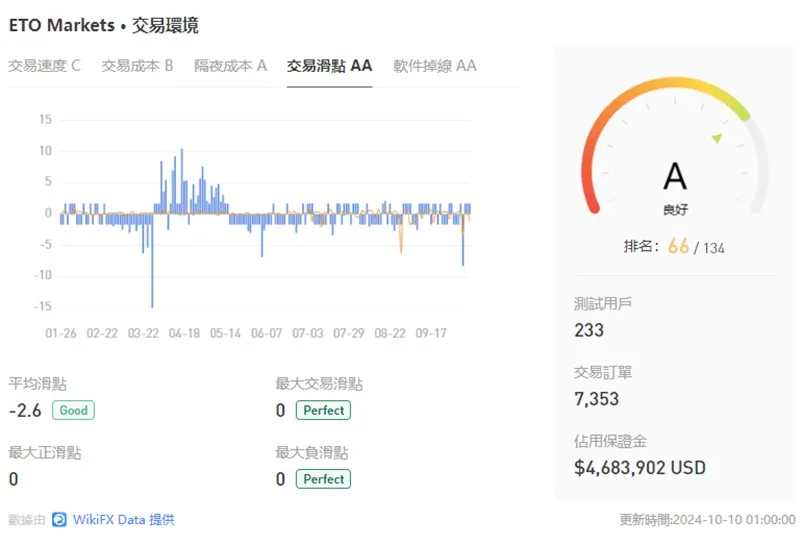Image resolution: width=802 pixels, height=544 pixels.
Task: Click the colored rating gauge arc
Action: [665, 82]
